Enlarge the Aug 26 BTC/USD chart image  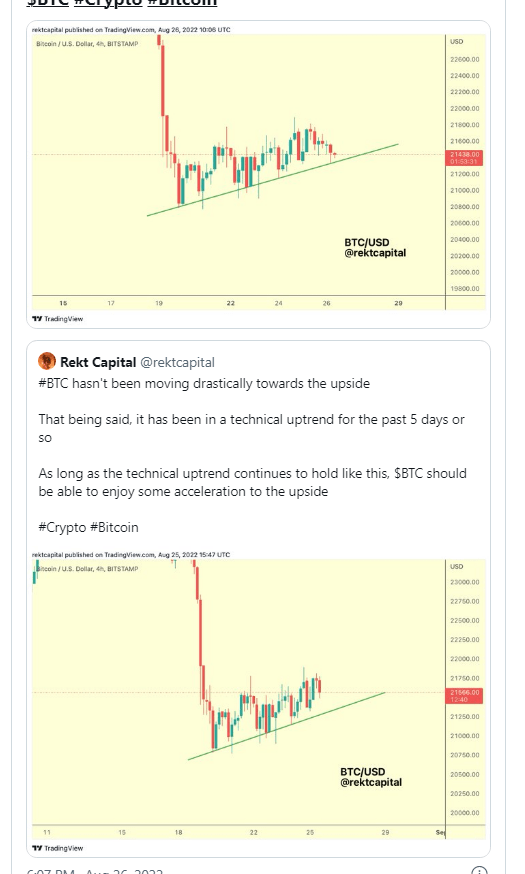[259, 174]
